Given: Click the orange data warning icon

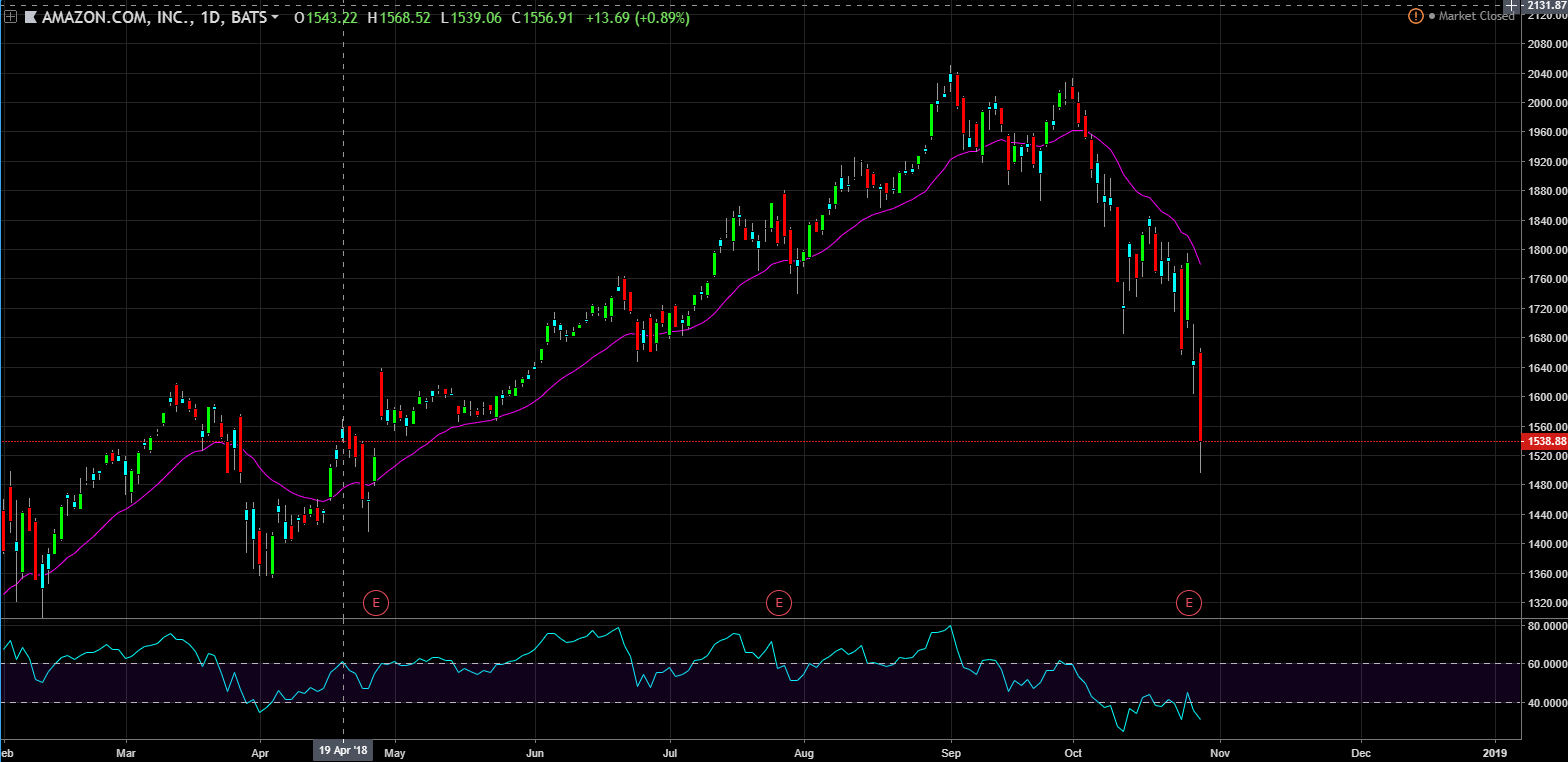Looking at the screenshot, I should point(1415,16).
